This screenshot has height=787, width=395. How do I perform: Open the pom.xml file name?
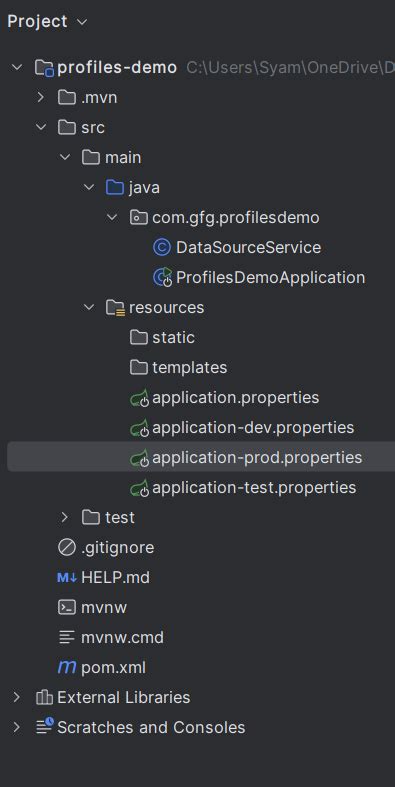[x=113, y=668]
